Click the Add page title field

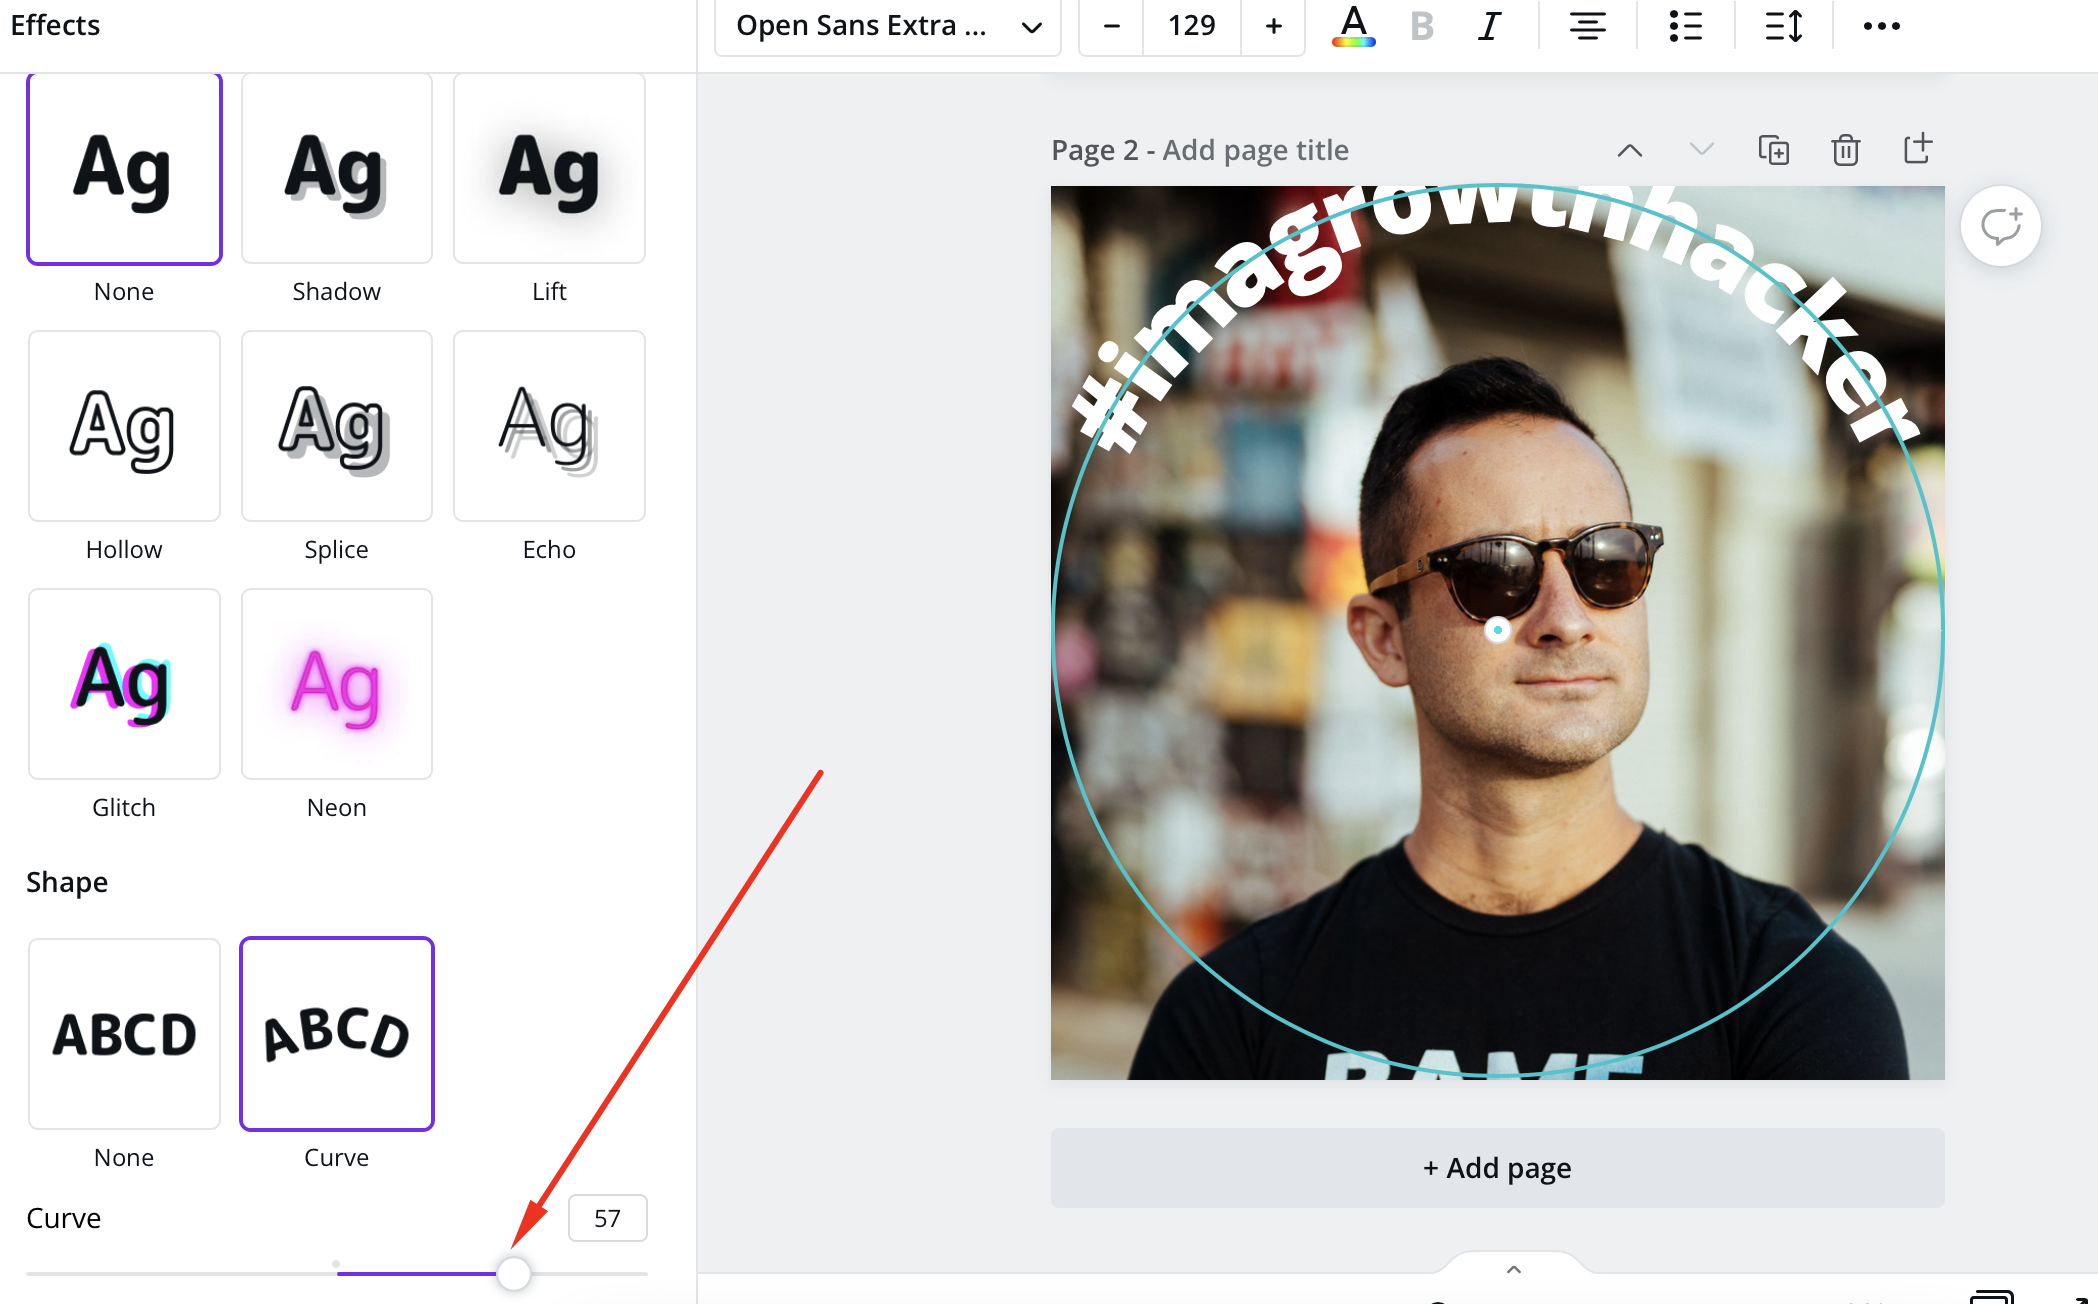tap(1255, 150)
